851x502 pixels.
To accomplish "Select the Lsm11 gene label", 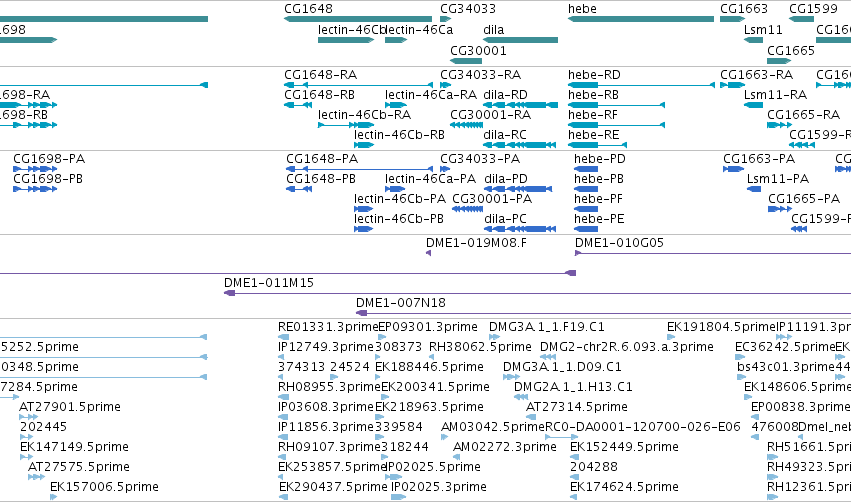I will [763, 29].
